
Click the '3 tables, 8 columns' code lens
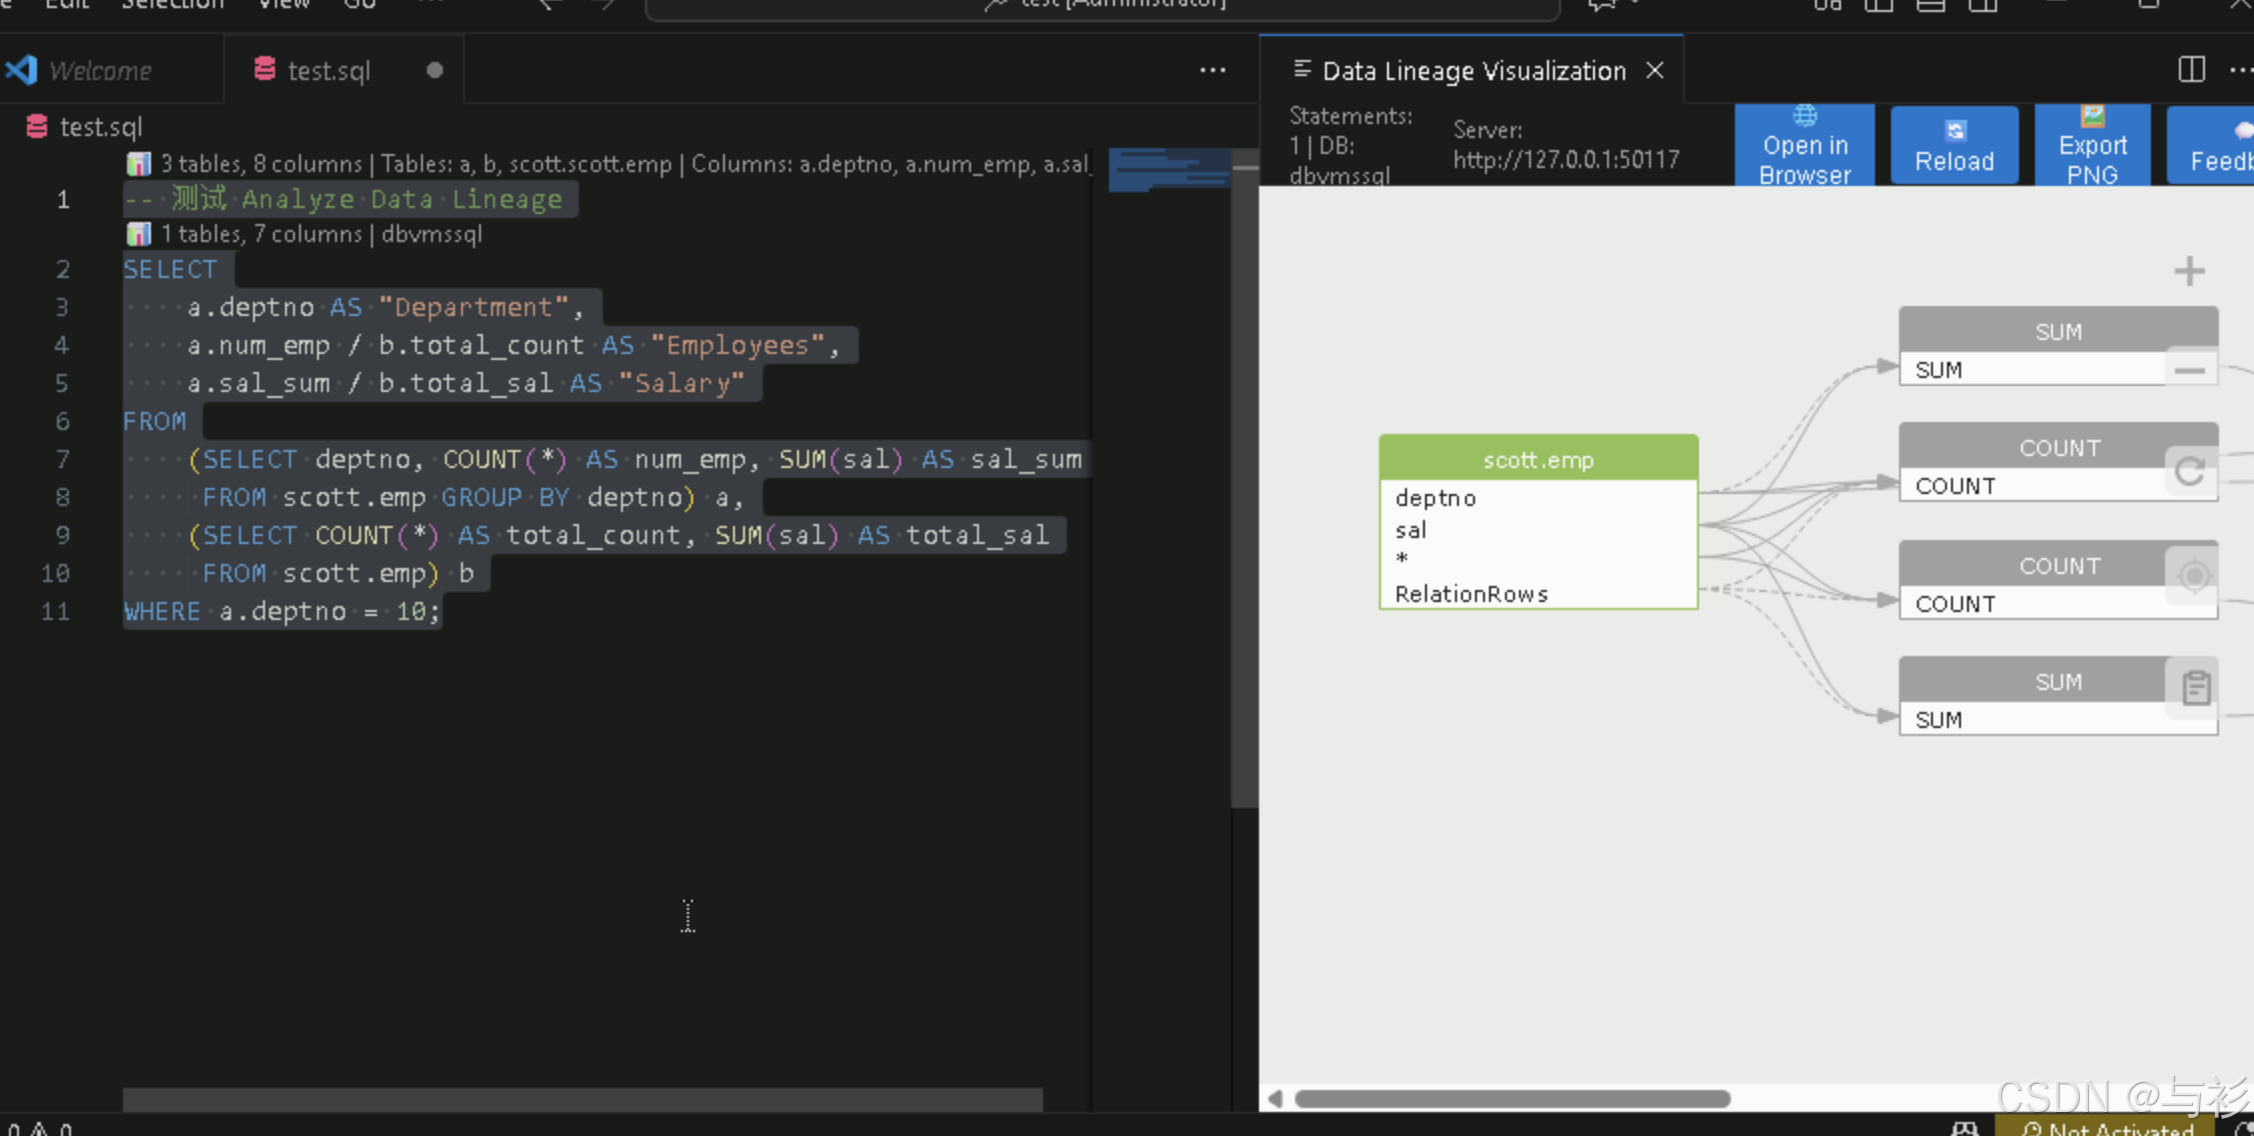point(260,164)
